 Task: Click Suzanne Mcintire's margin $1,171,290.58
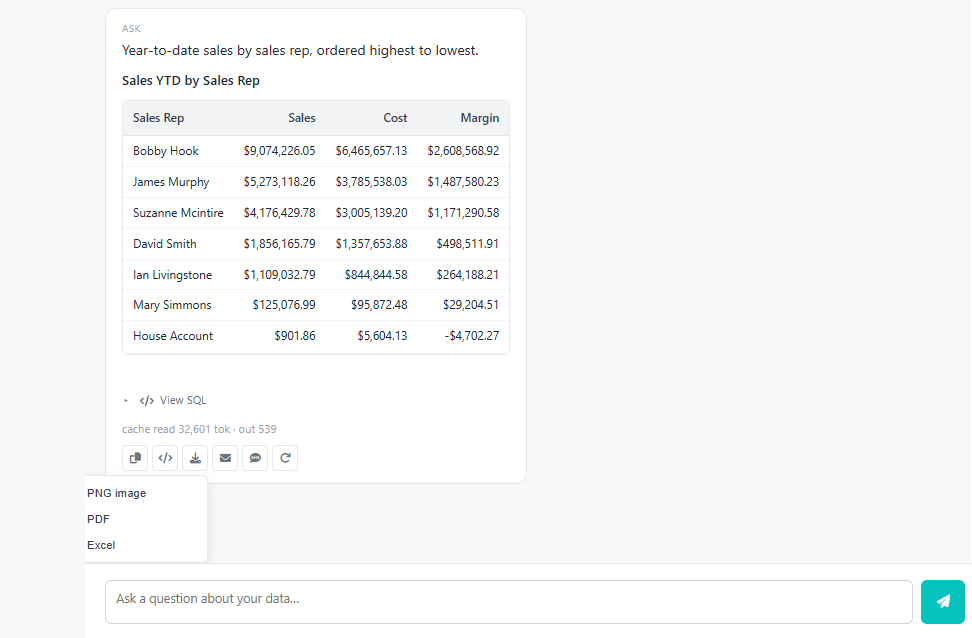[463, 213]
